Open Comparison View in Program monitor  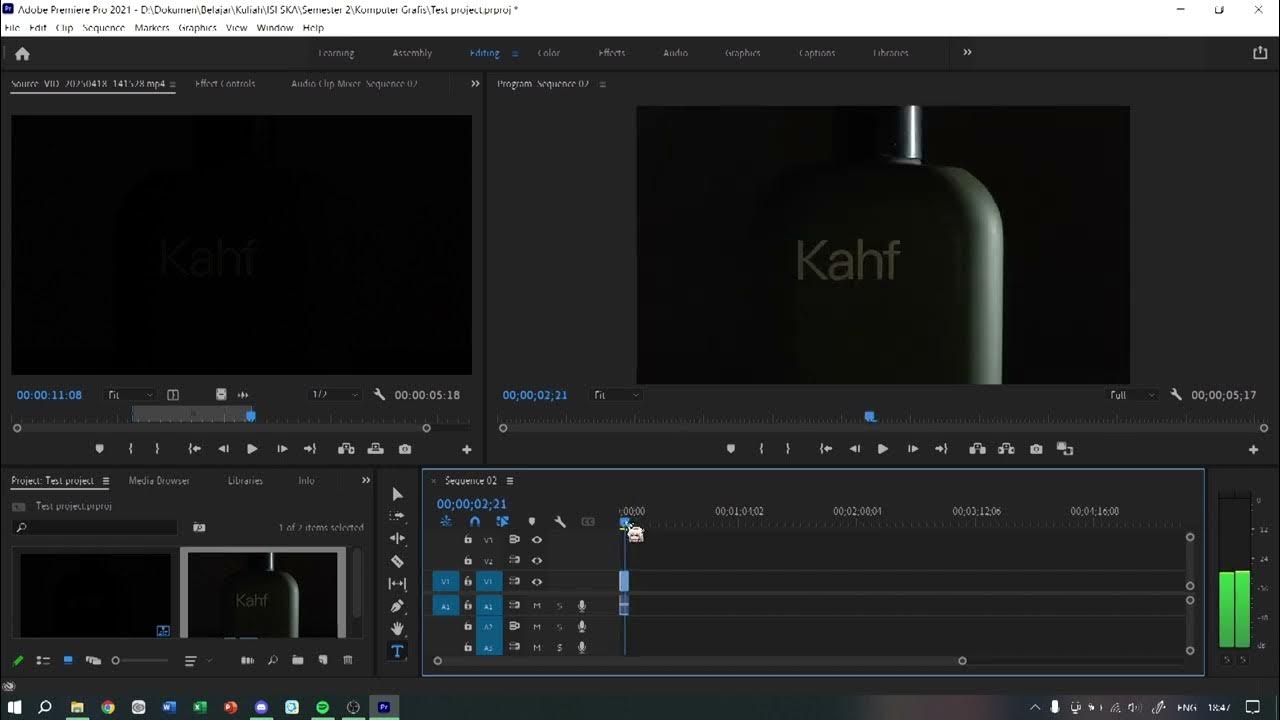(1065, 449)
